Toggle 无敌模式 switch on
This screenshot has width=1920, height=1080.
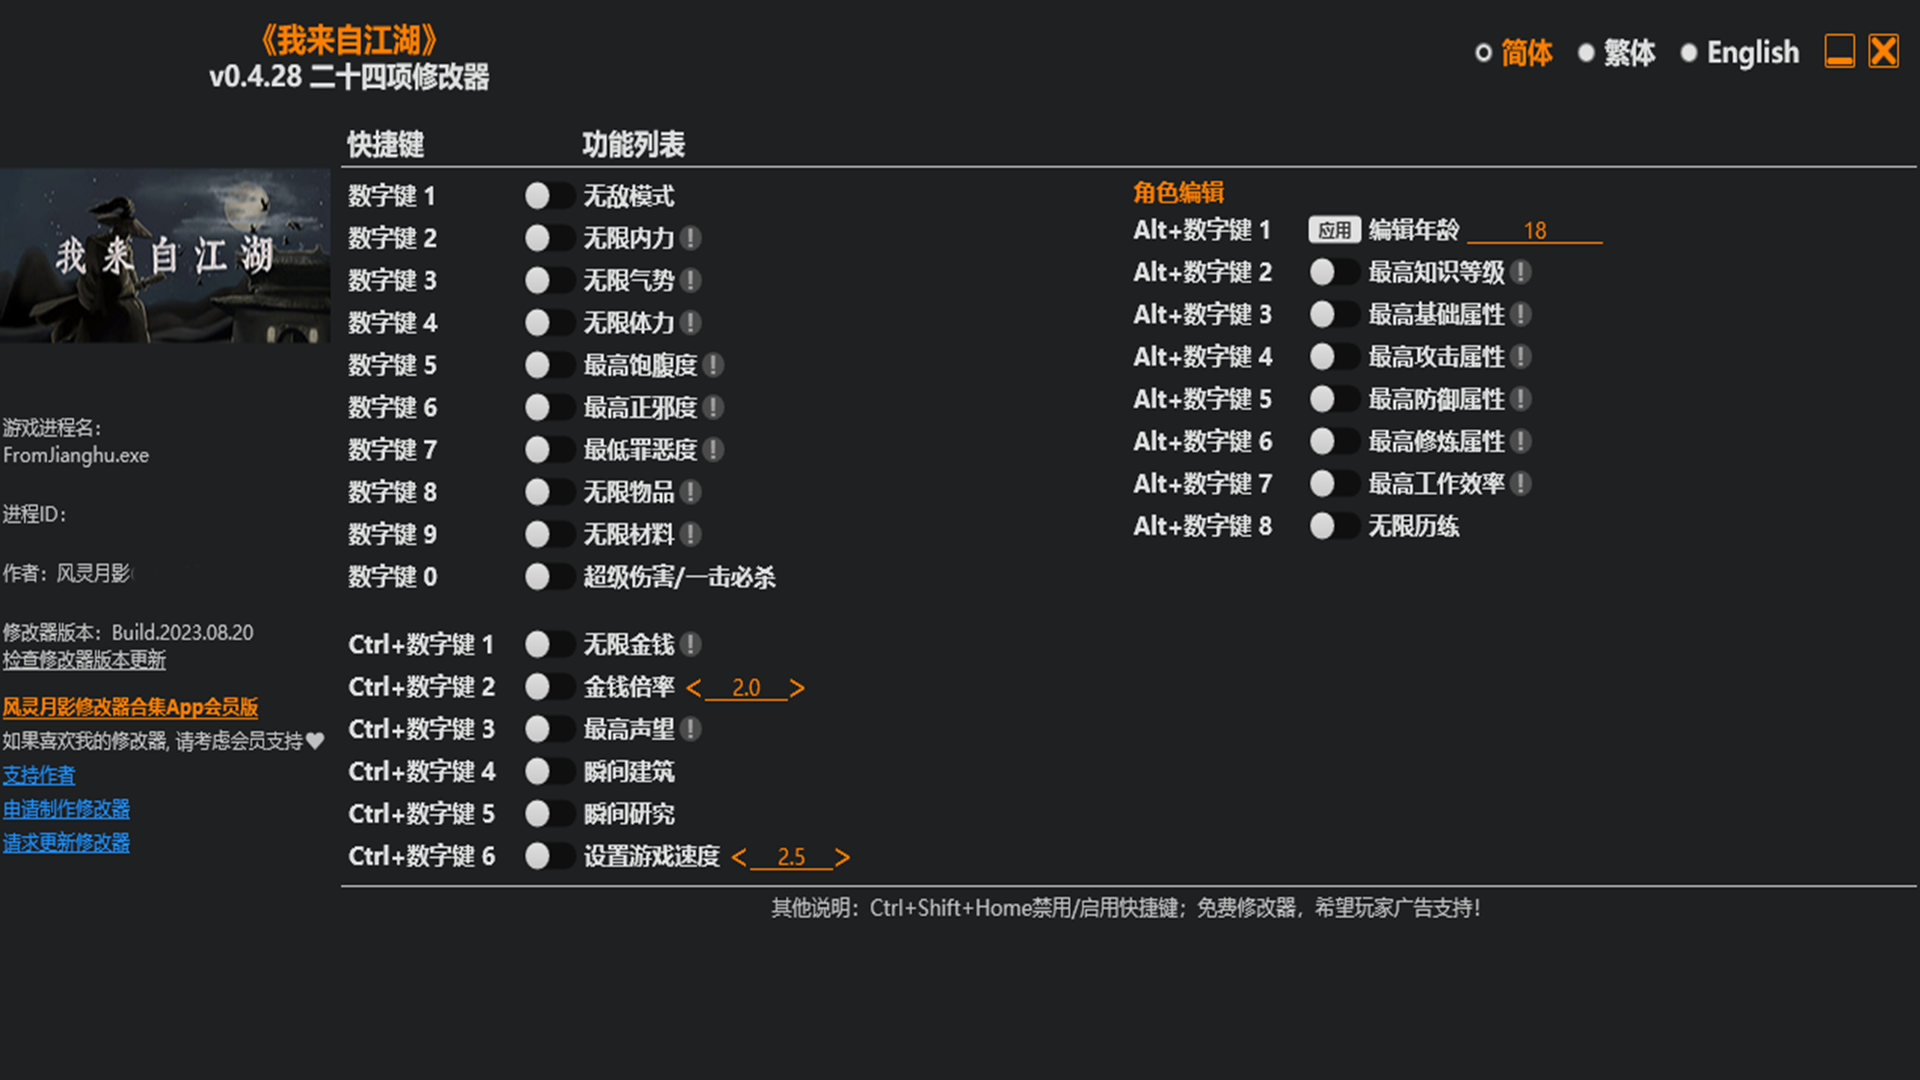pos(547,196)
